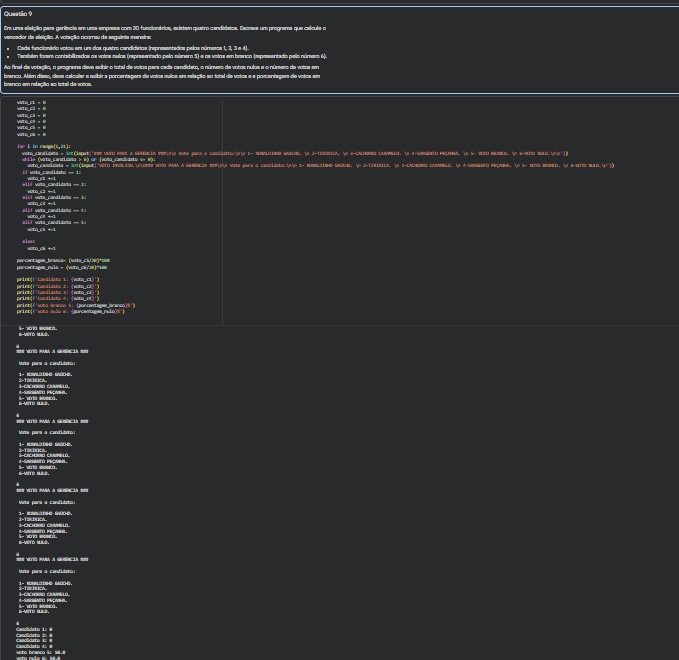Click the bullet about votos nulos
The width and height of the screenshot is (679, 660).
point(172,56)
